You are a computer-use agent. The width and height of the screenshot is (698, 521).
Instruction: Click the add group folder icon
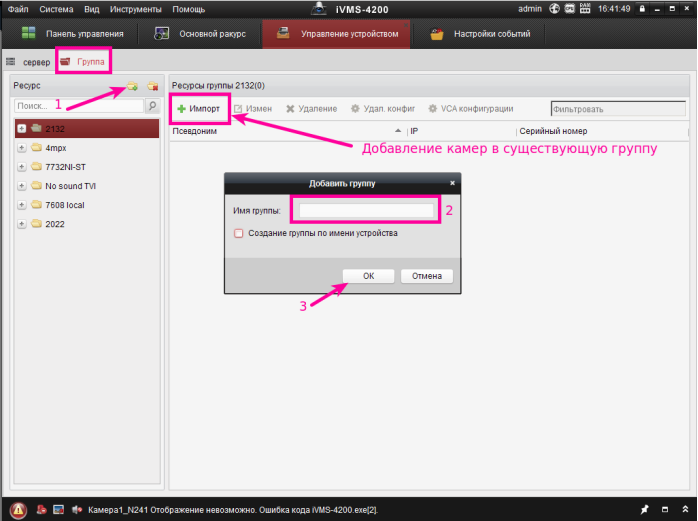pyautogui.click(x=132, y=87)
